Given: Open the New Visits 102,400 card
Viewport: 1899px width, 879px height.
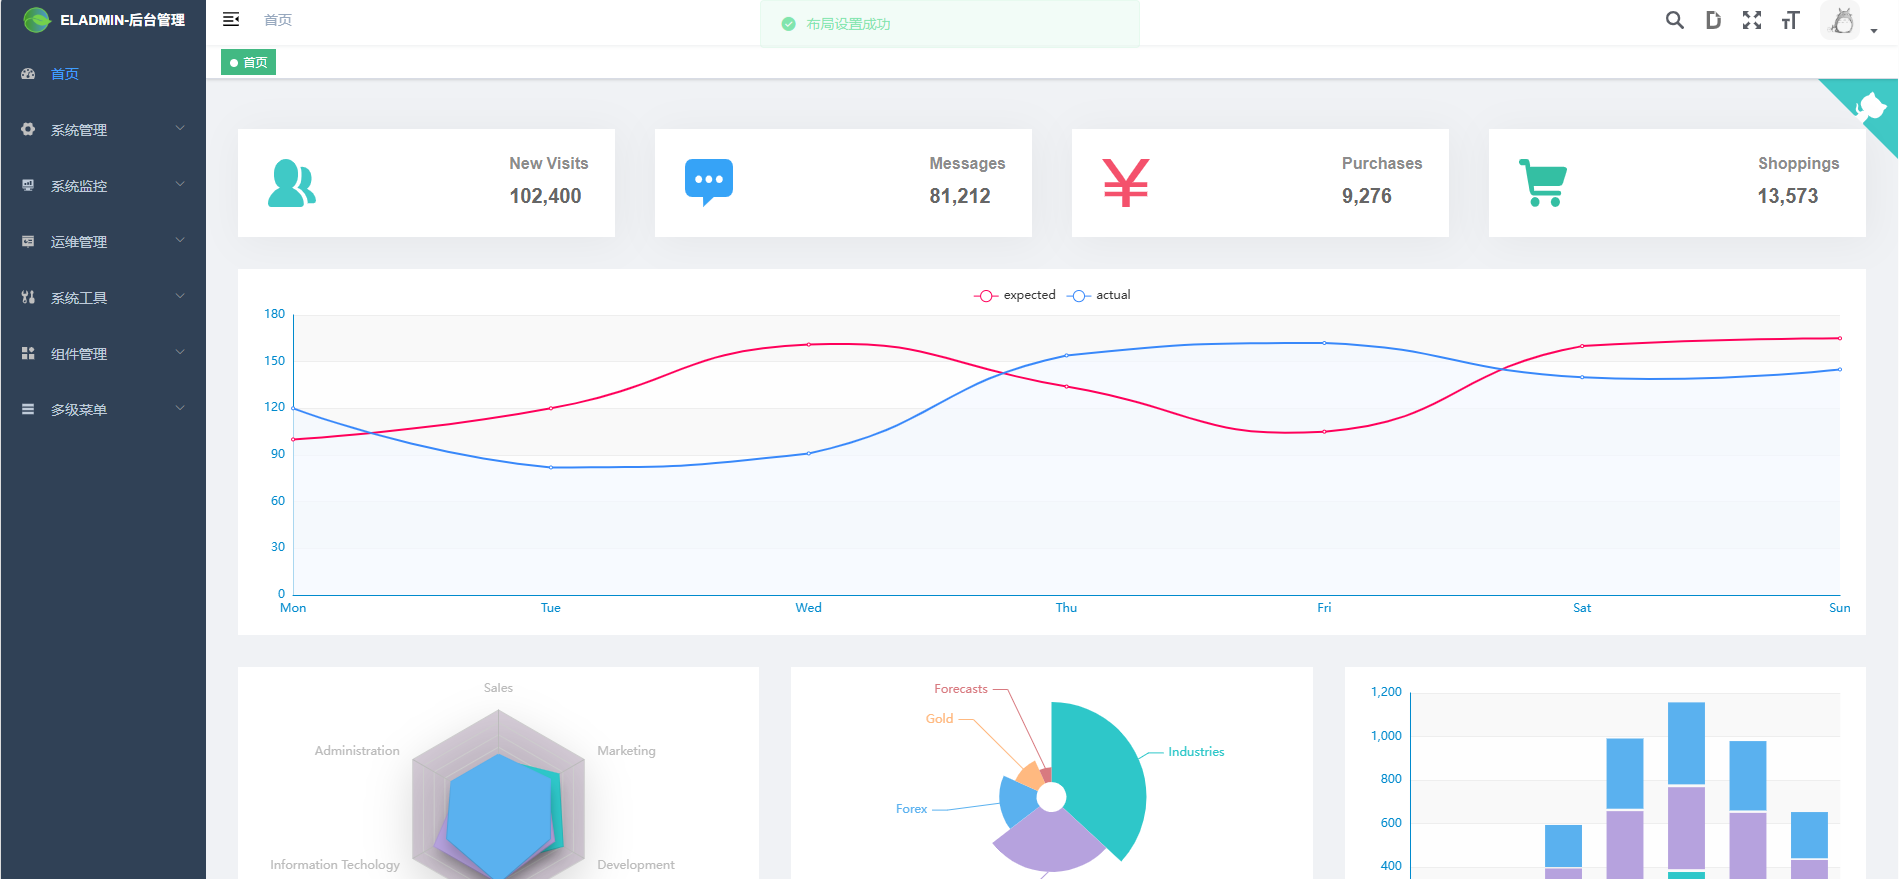Looking at the screenshot, I should tap(426, 183).
